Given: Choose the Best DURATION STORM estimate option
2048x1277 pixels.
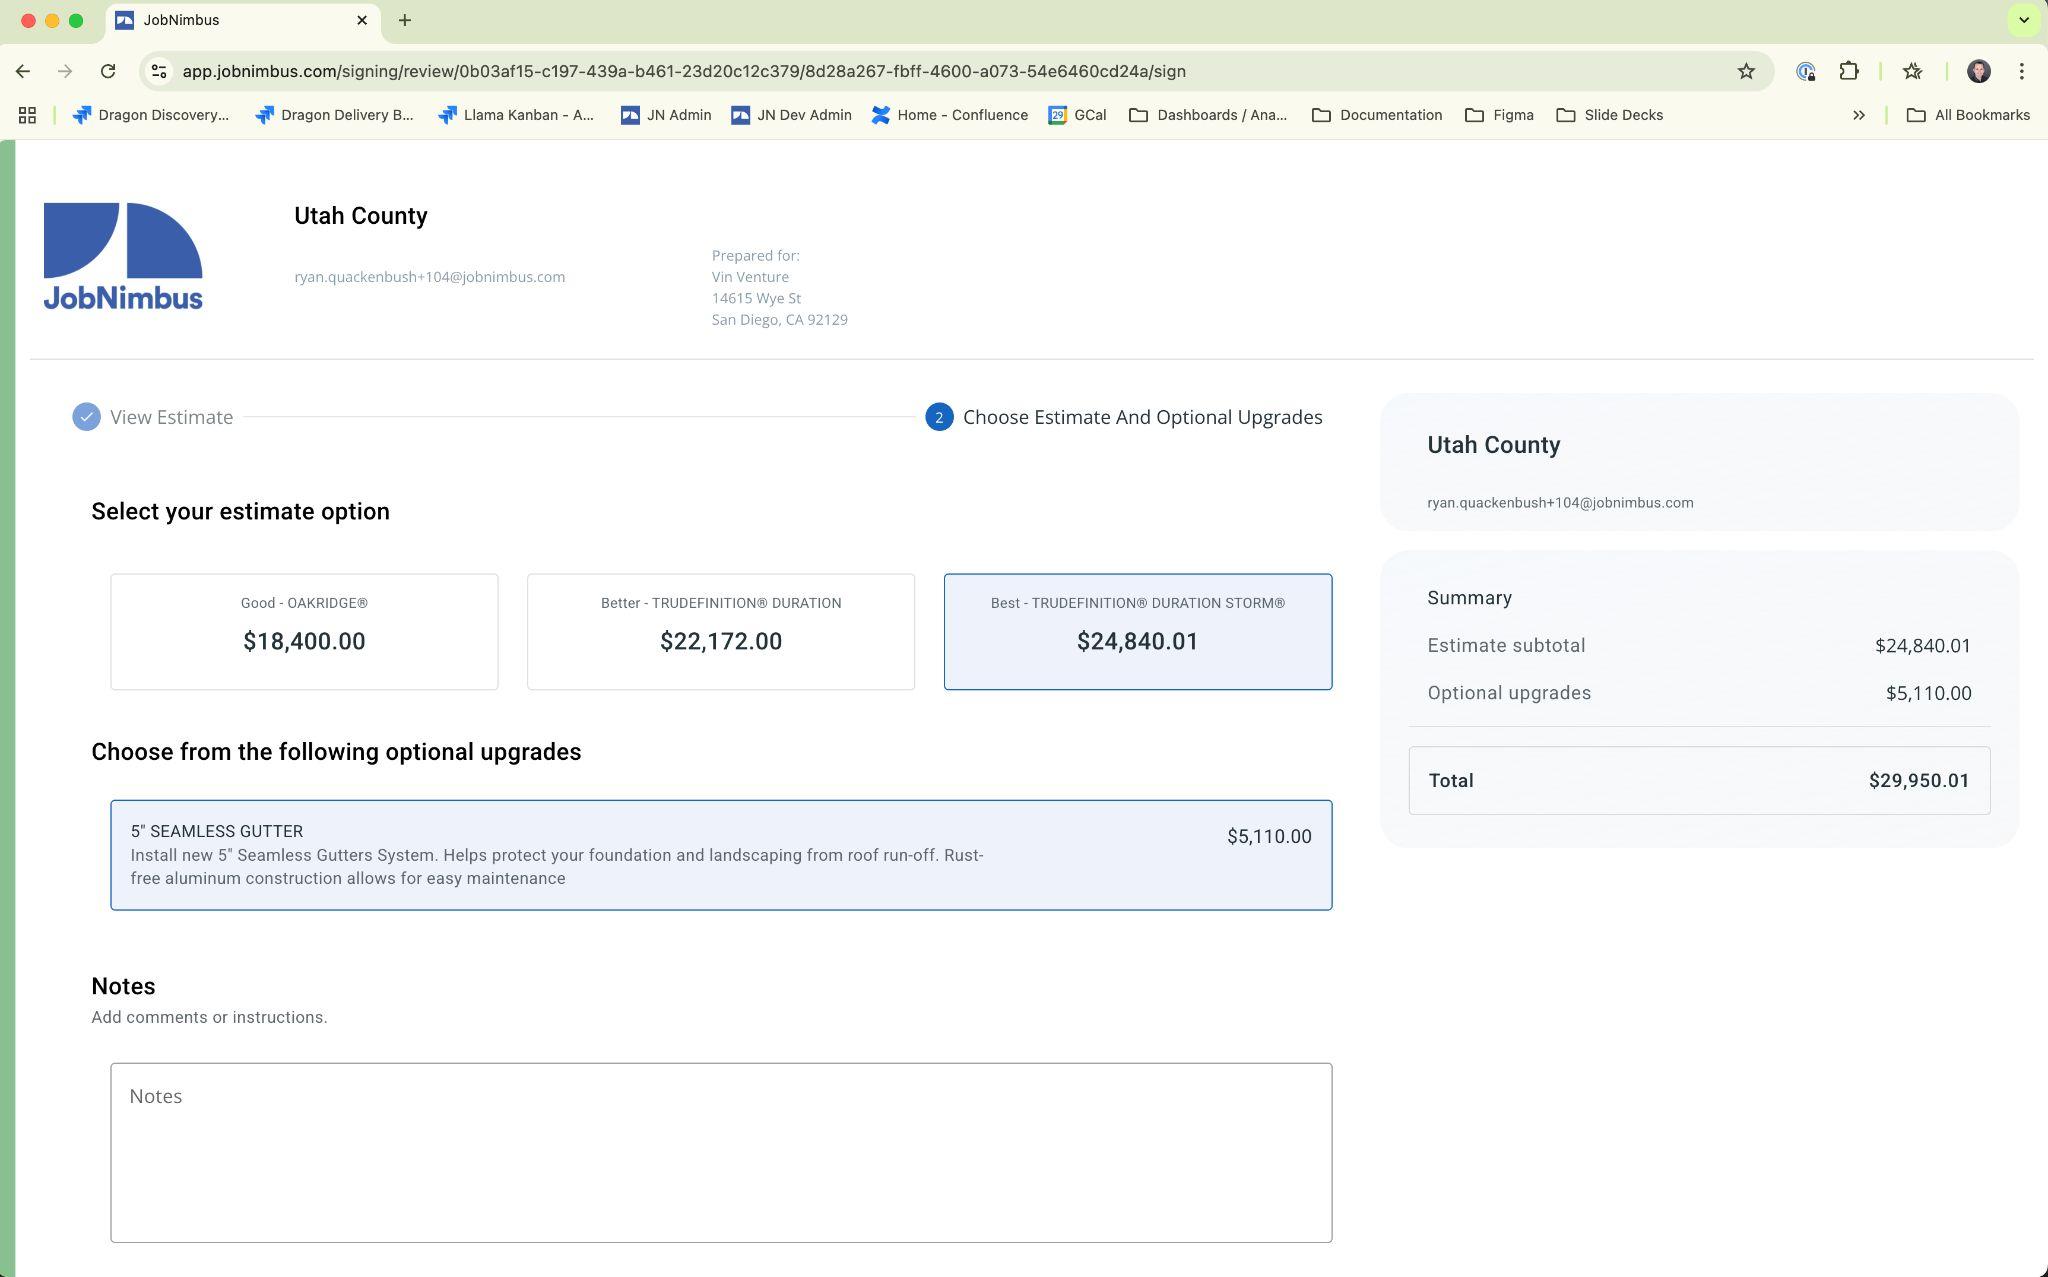Looking at the screenshot, I should click(x=1137, y=631).
